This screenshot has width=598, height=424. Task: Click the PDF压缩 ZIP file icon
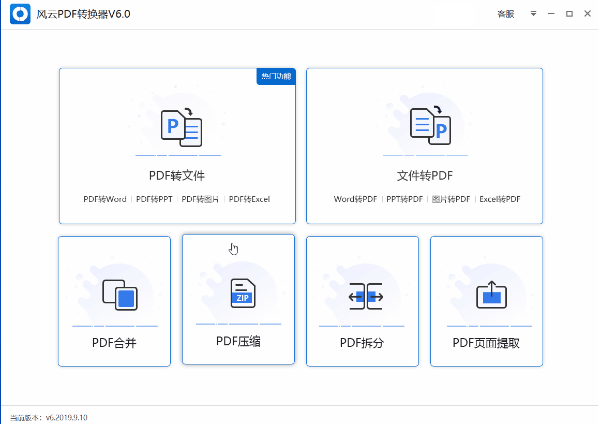click(243, 293)
